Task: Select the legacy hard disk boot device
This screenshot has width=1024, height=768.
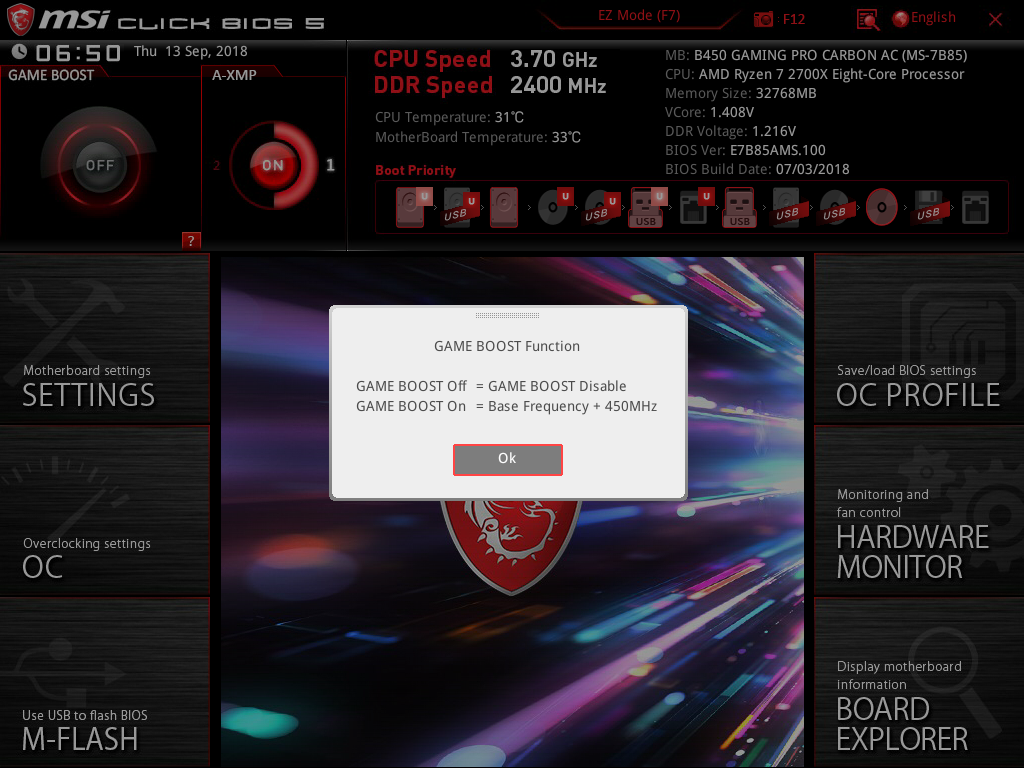Action: [504, 207]
